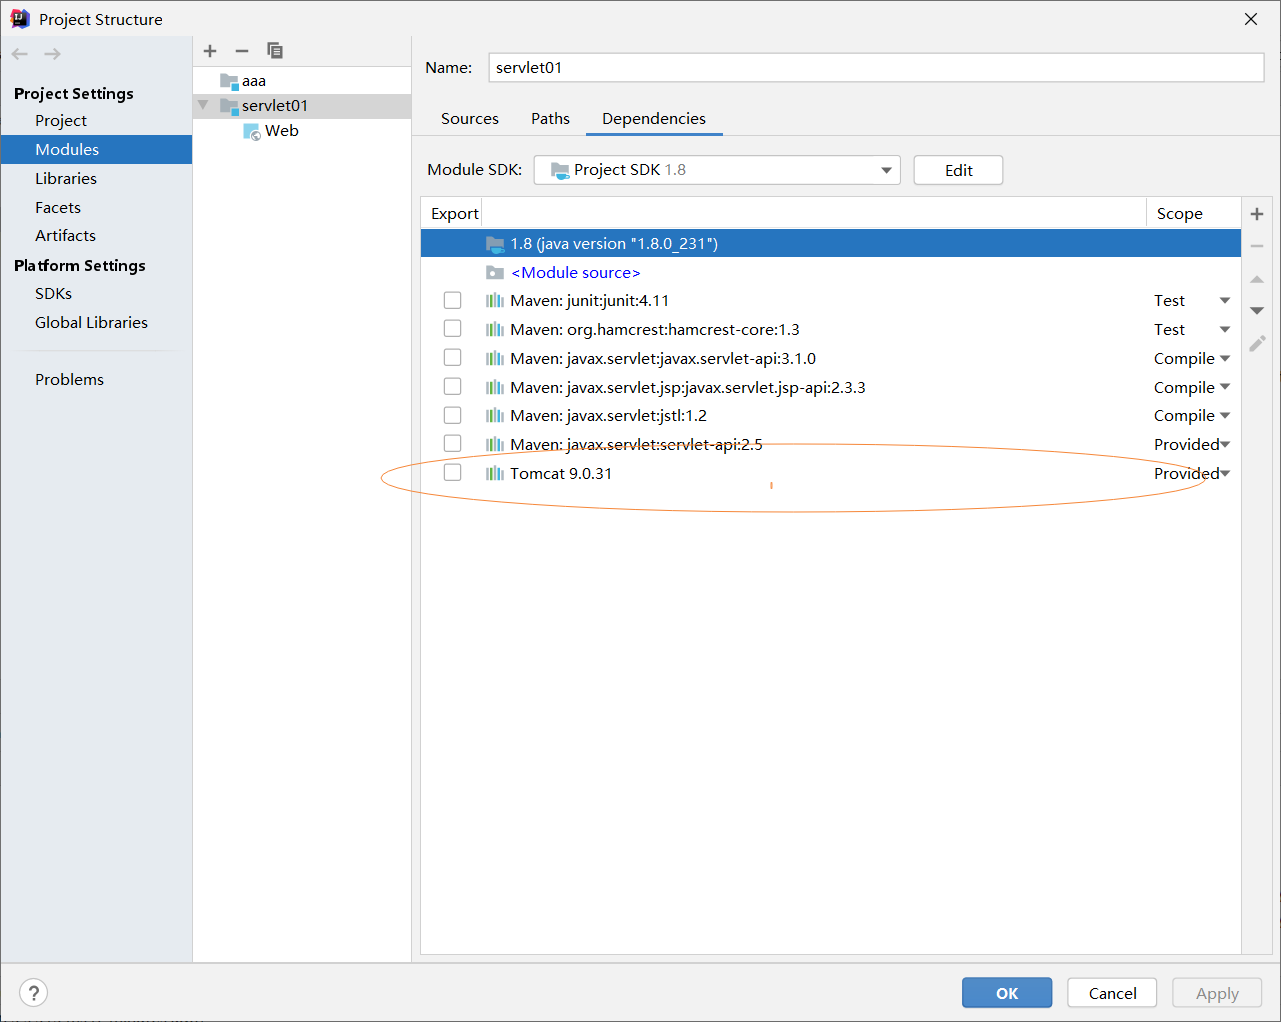Edit selected dependency with pencil icon
The width and height of the screenshot is (1281, 1022).
point(1257,343)
